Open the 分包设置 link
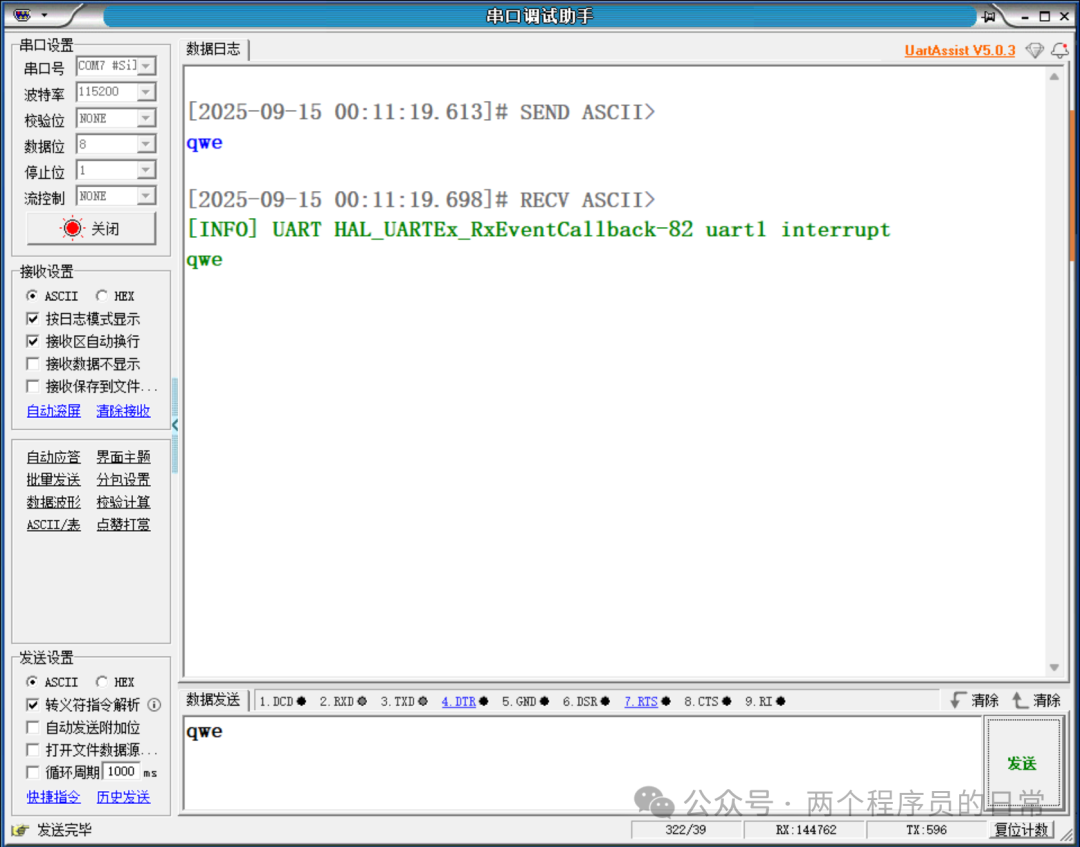The height and width of the screenshot is (847, 1080). [123, 480]
